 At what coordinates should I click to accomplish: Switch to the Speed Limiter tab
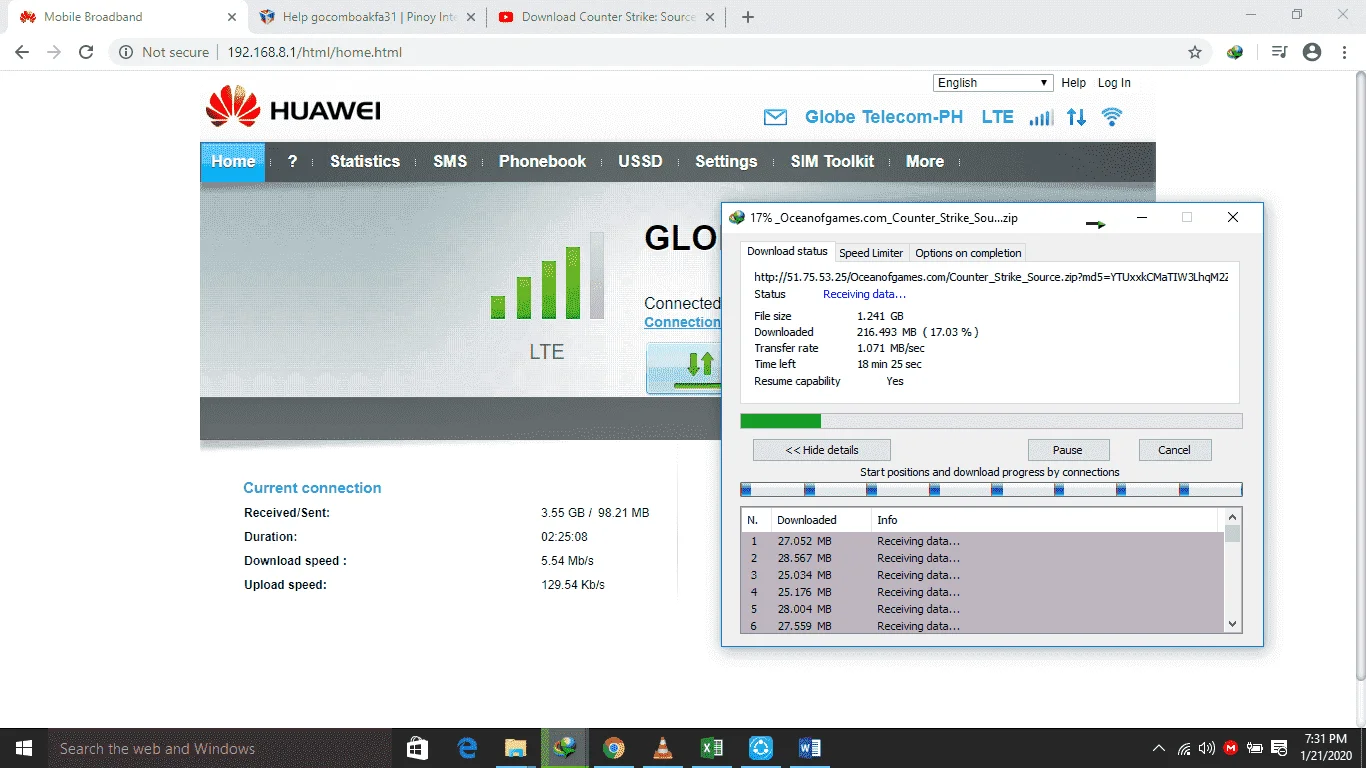[x=871, y=253]
